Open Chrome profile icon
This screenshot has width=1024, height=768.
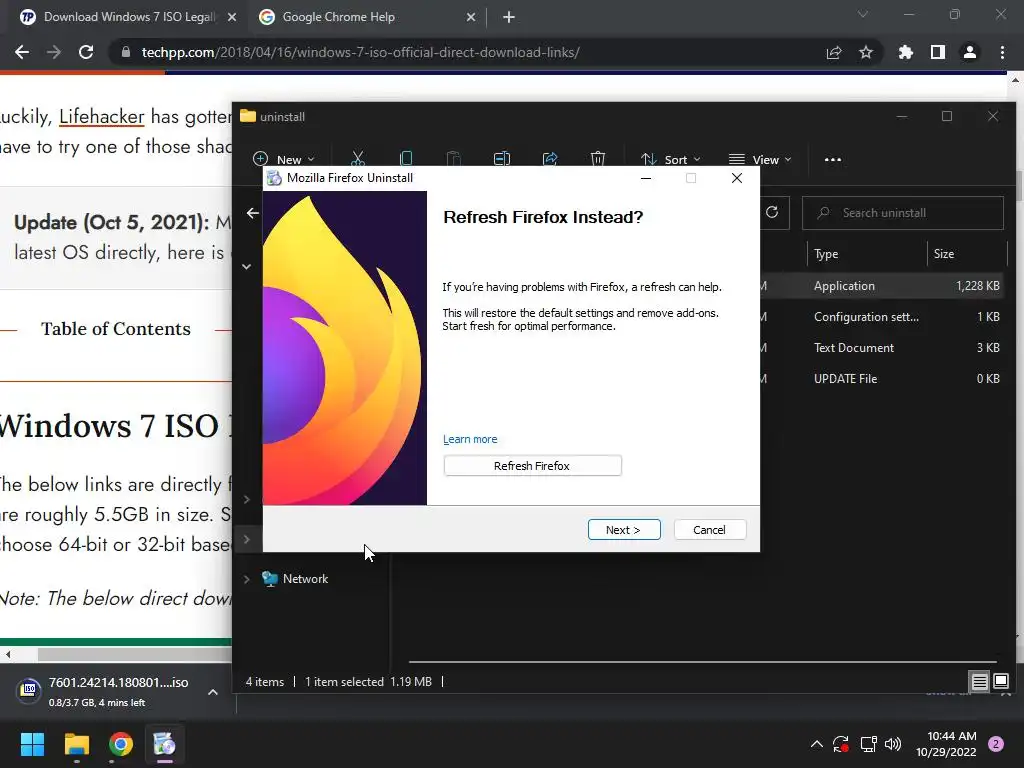tap(970, 52)
